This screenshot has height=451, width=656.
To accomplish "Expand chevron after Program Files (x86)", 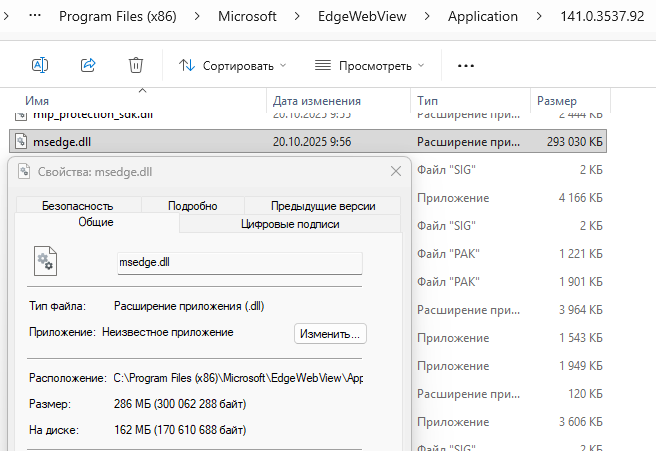I will coord(197,16).
